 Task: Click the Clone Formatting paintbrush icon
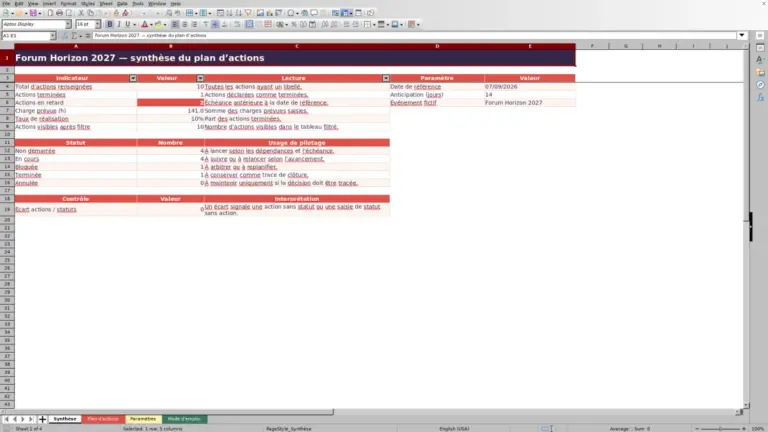(x=117, y=13)
